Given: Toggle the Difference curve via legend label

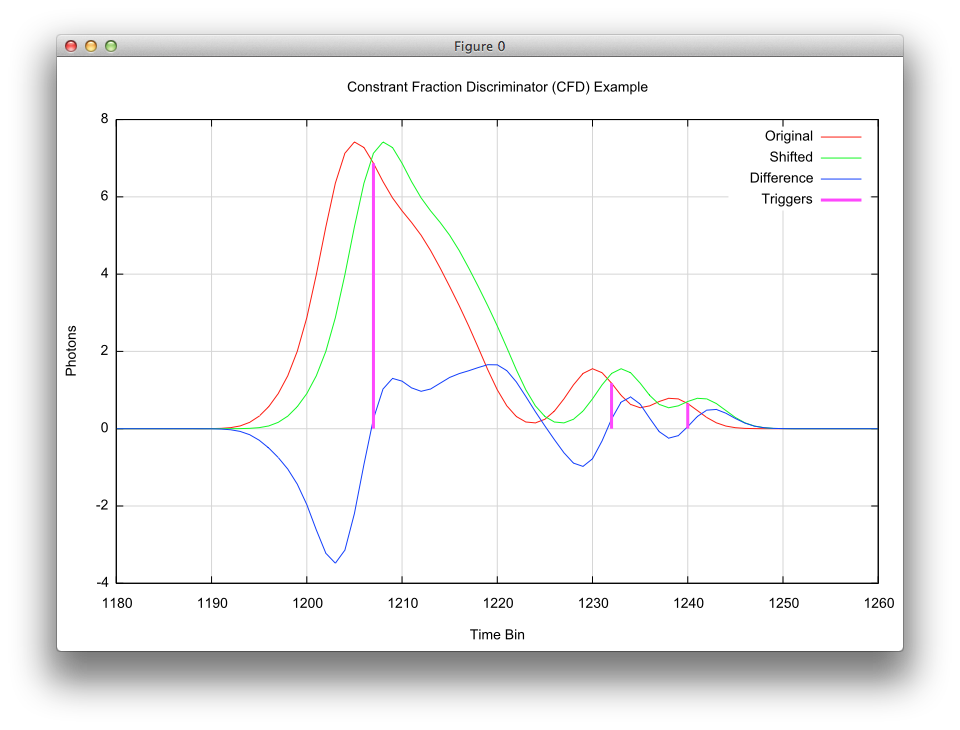Looking at the screenshot, I should pos(781,178).
